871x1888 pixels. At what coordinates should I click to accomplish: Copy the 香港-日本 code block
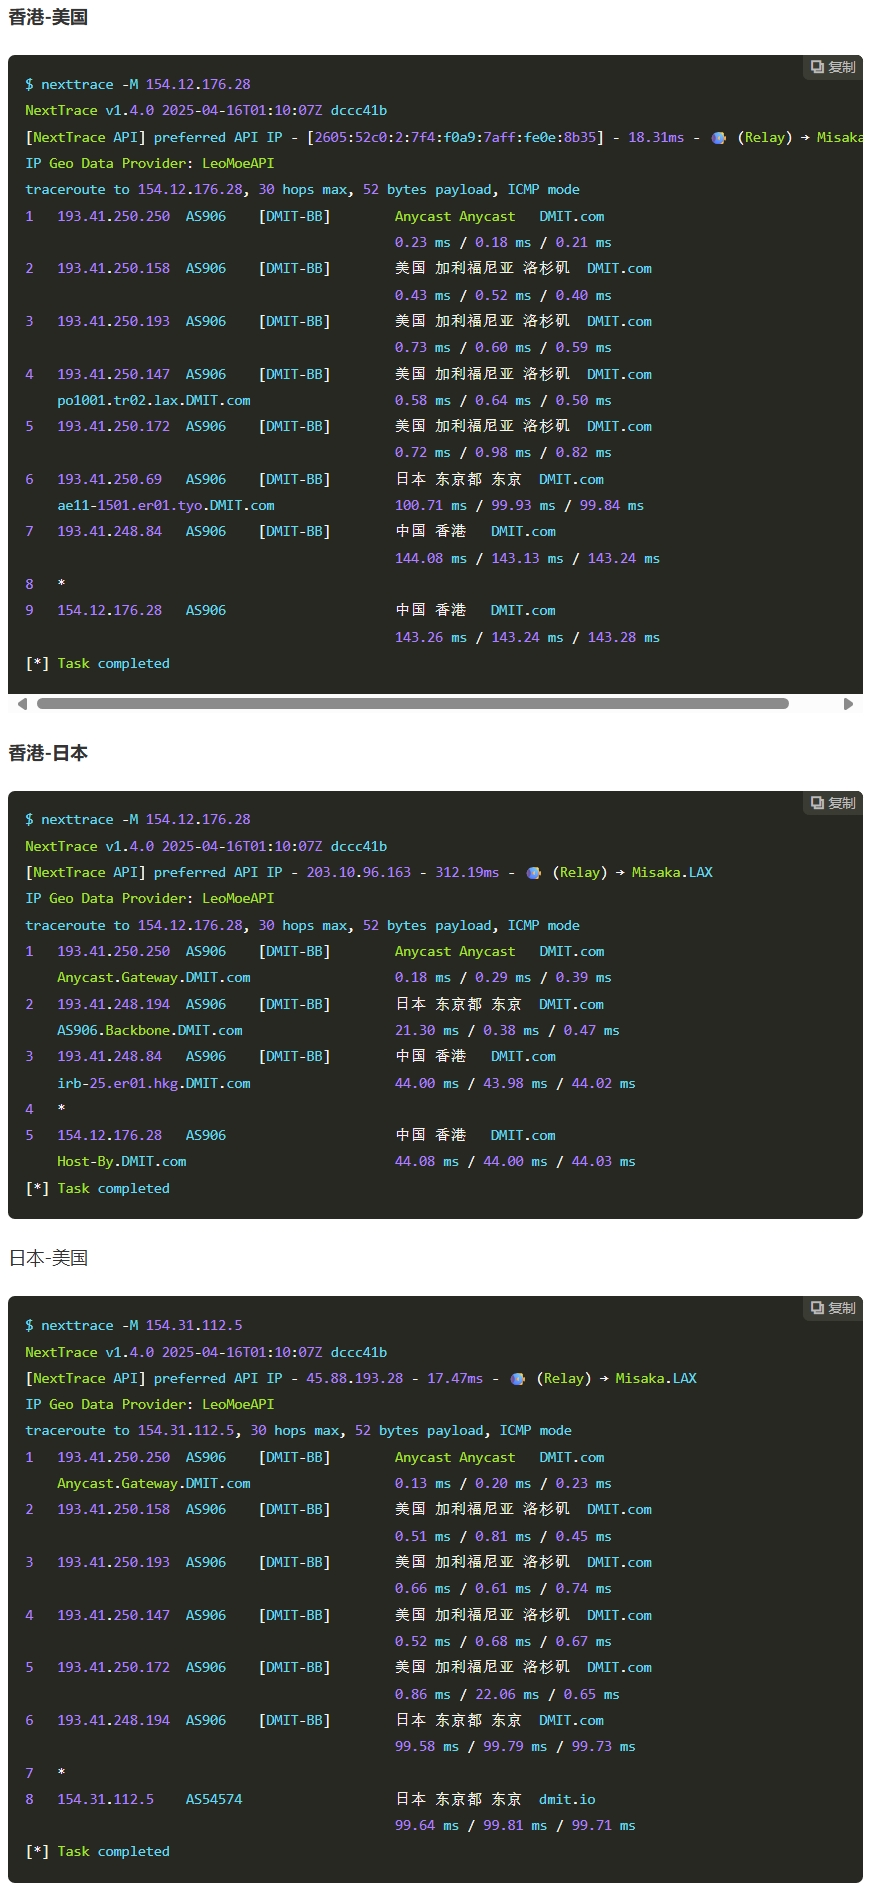(833, 803)
